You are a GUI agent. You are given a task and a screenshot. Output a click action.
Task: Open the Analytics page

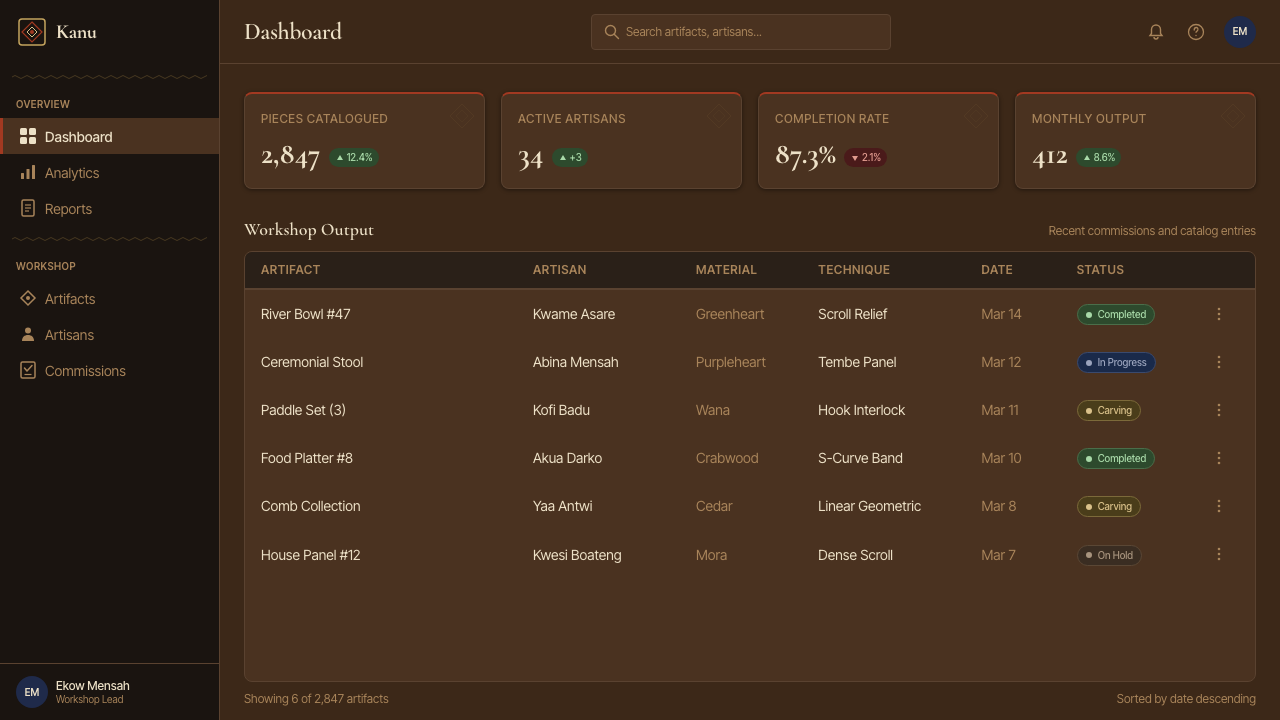109,172
